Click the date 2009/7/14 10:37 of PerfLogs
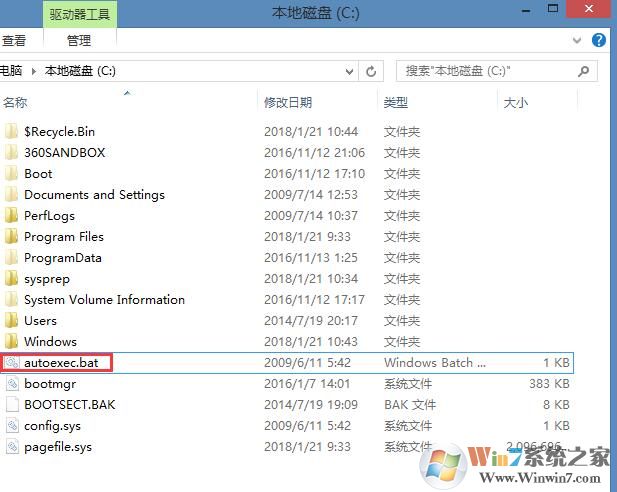The width and height of the screenshot is (617, 492). click(311, 216)
